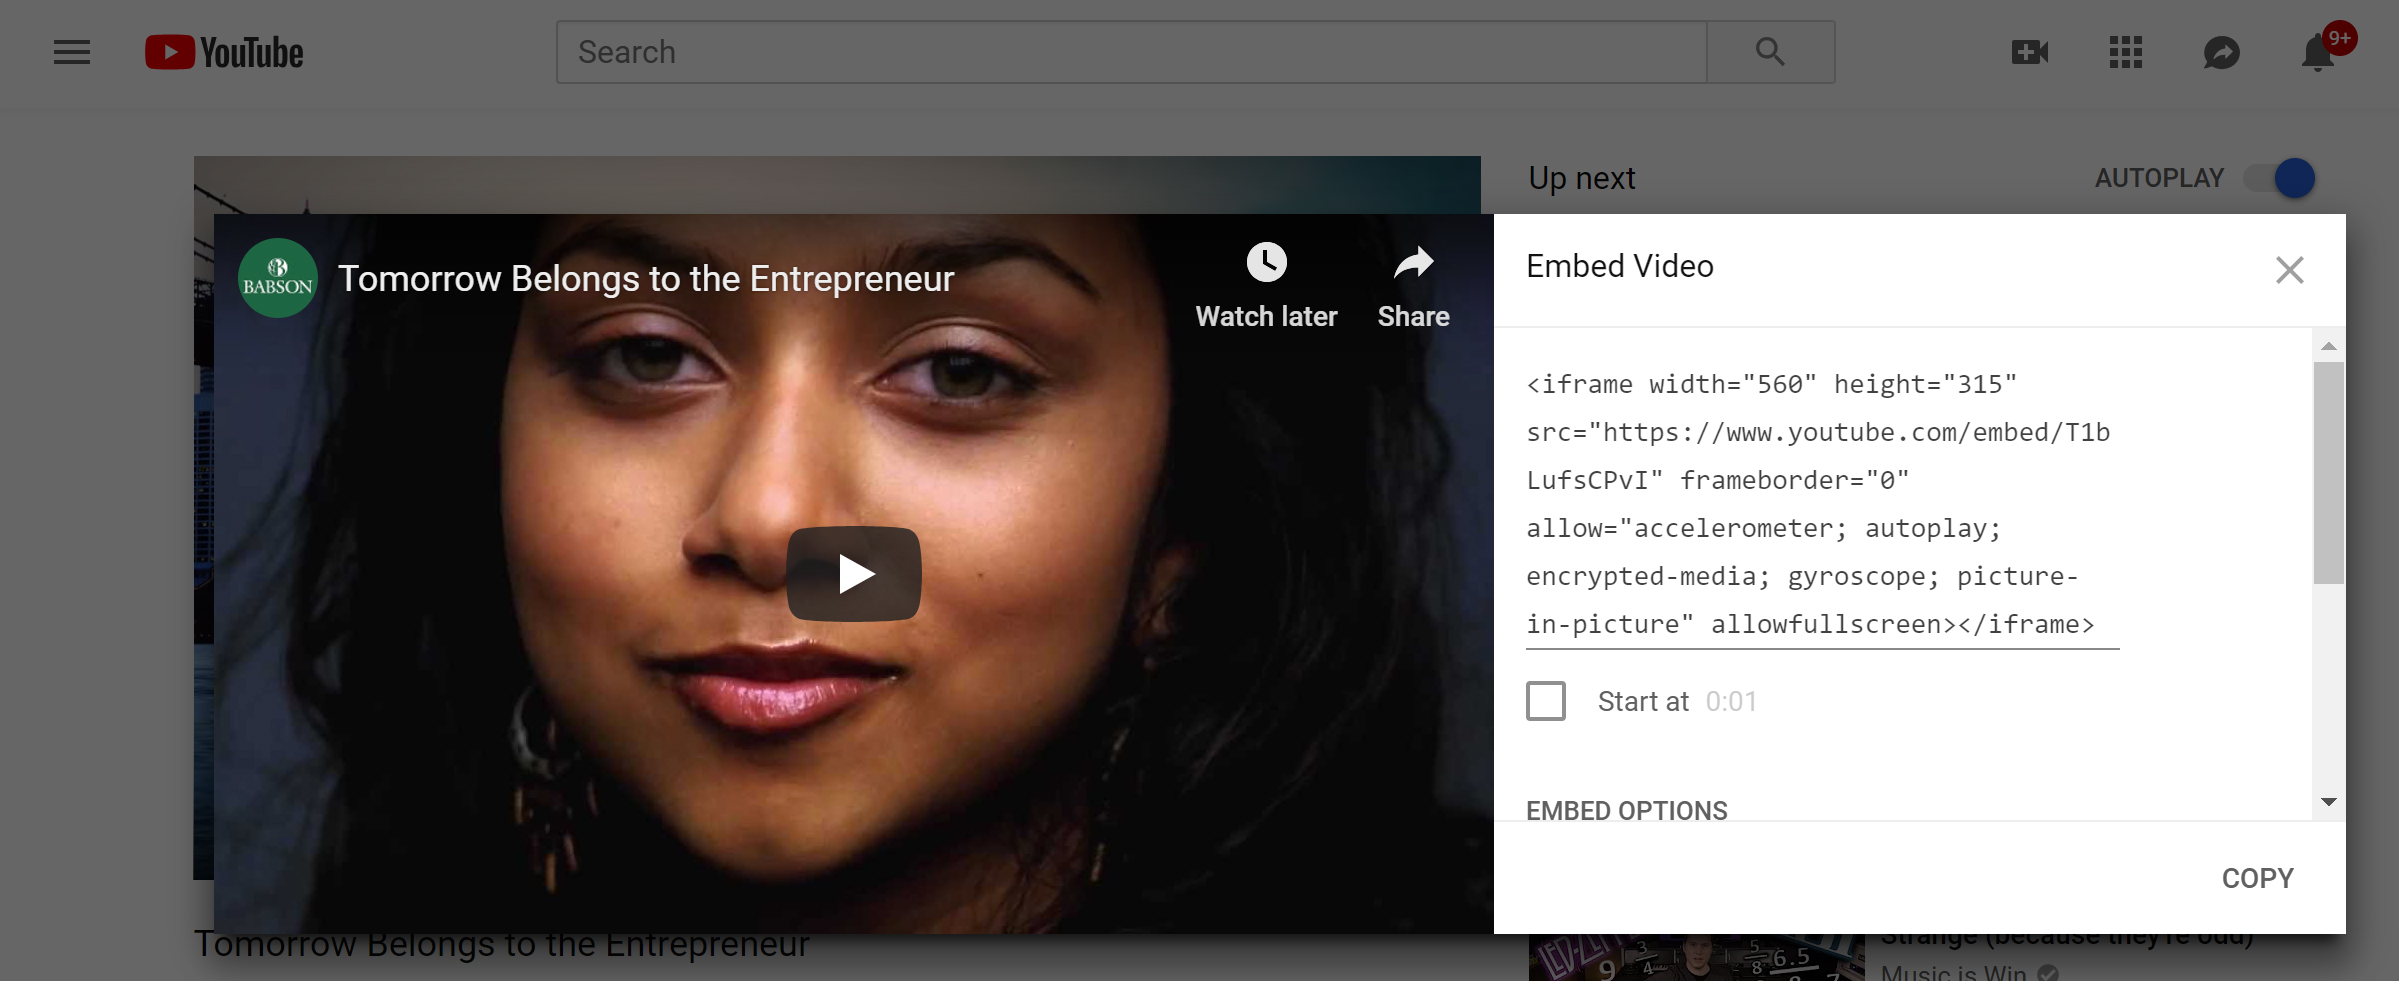Play the embedded preview video

854,574
